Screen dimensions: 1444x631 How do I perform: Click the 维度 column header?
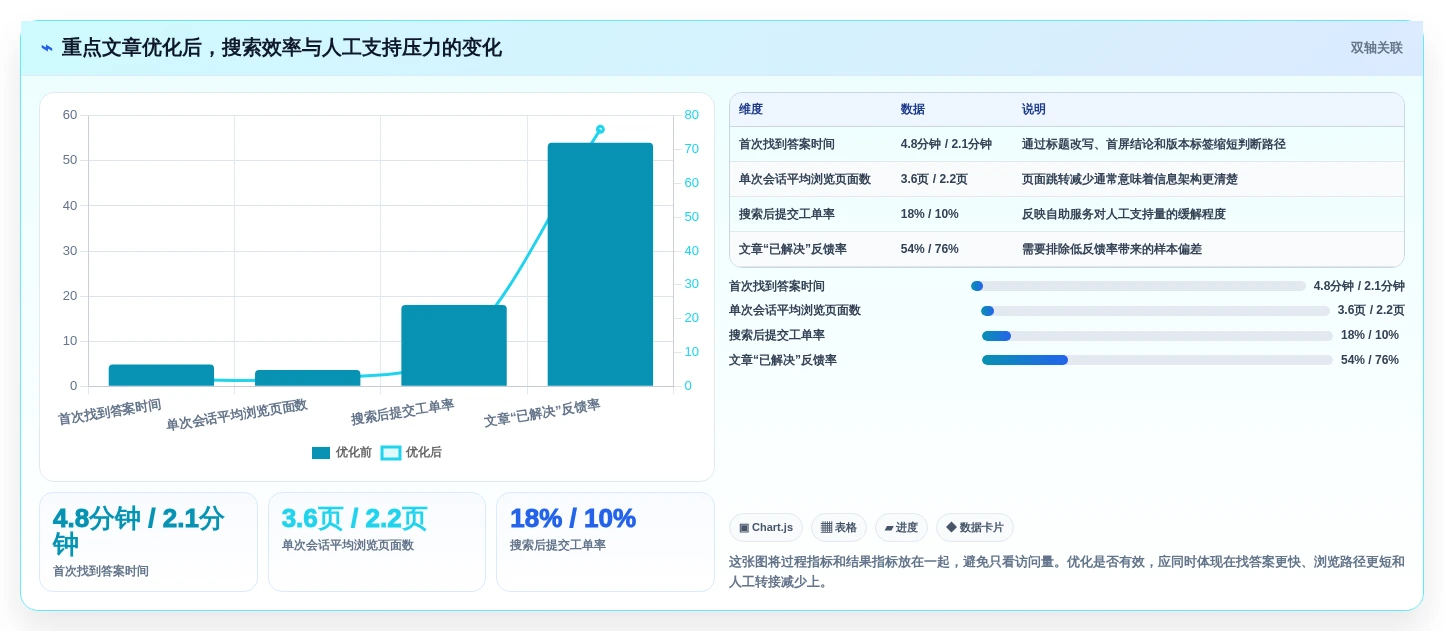click(751, 110)
